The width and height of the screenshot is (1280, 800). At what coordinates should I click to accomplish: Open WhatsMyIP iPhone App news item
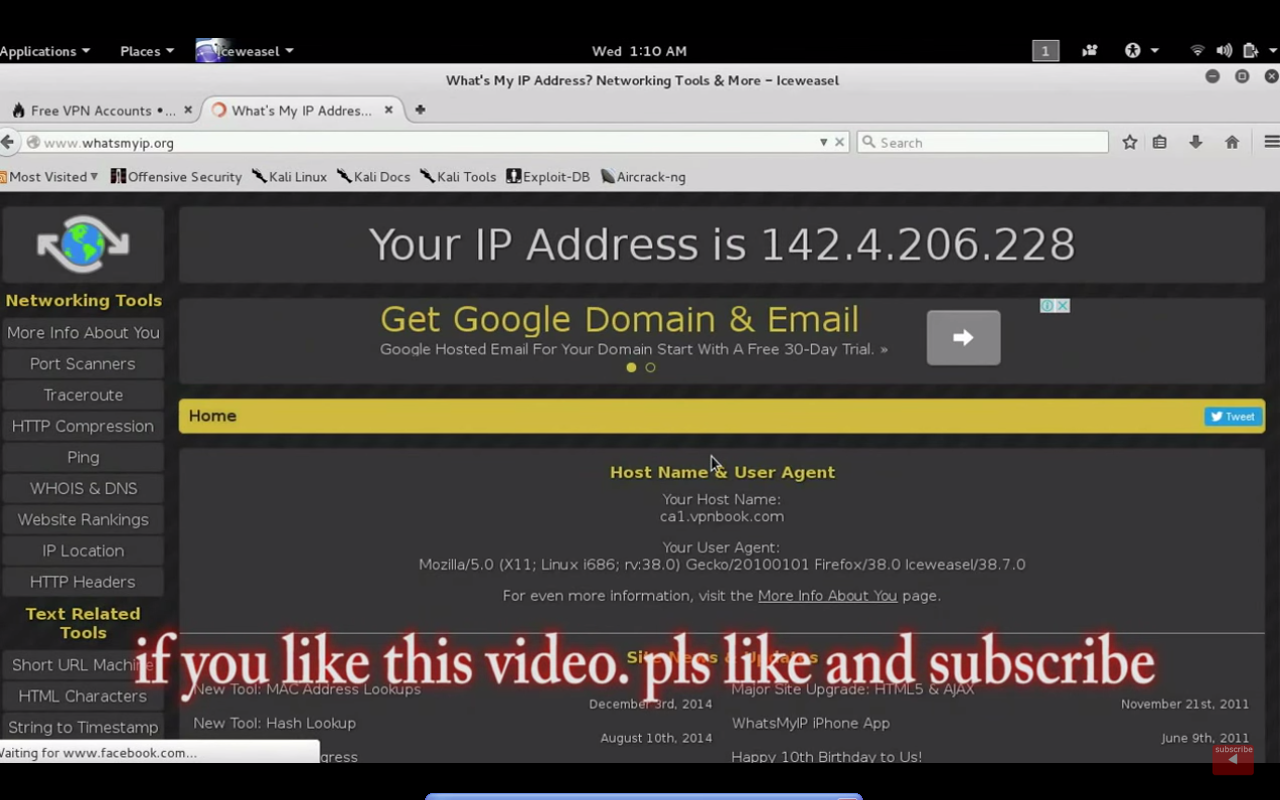click(810, 723)
